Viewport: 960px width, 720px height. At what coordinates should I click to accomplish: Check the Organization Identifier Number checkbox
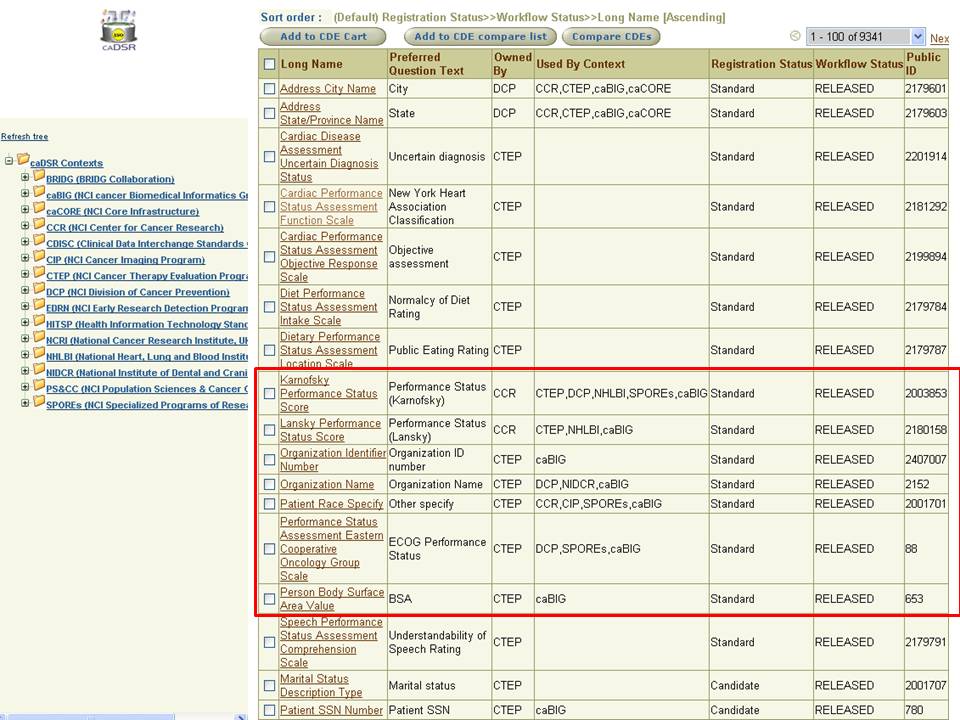(x=269, y=459)
